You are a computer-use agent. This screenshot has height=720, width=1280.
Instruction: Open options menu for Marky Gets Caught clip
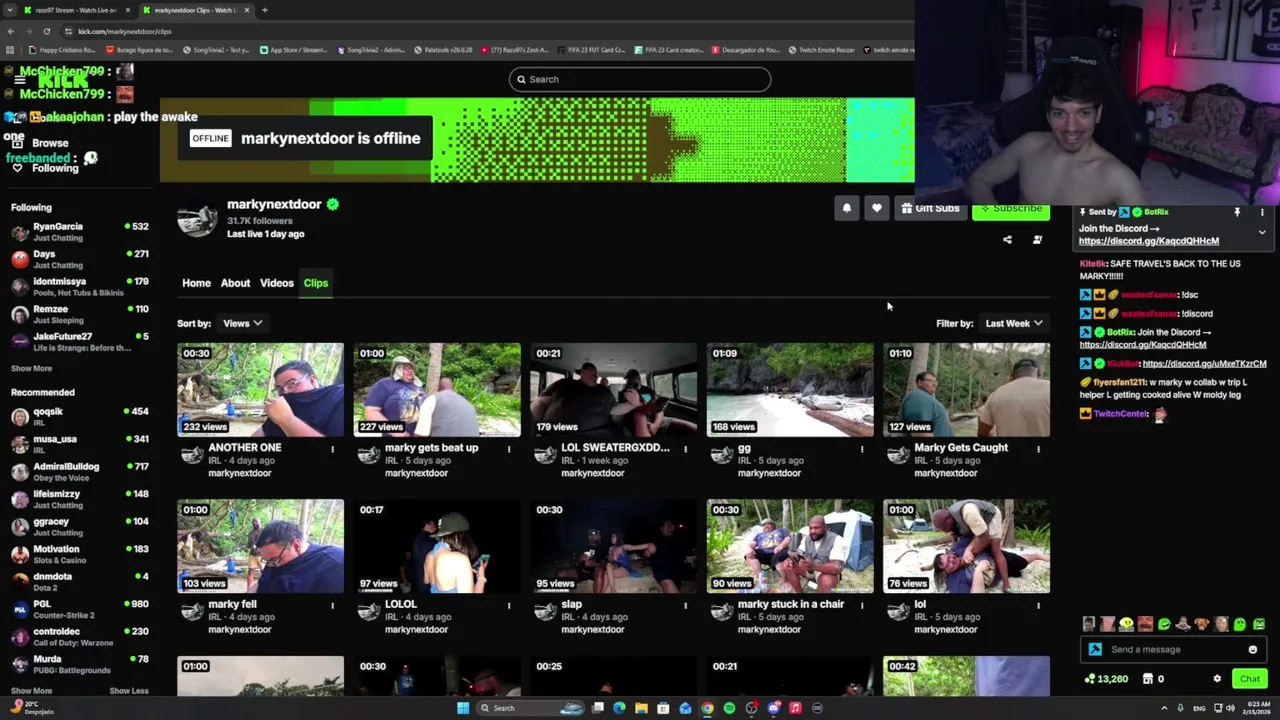[x=1038, y=449]
